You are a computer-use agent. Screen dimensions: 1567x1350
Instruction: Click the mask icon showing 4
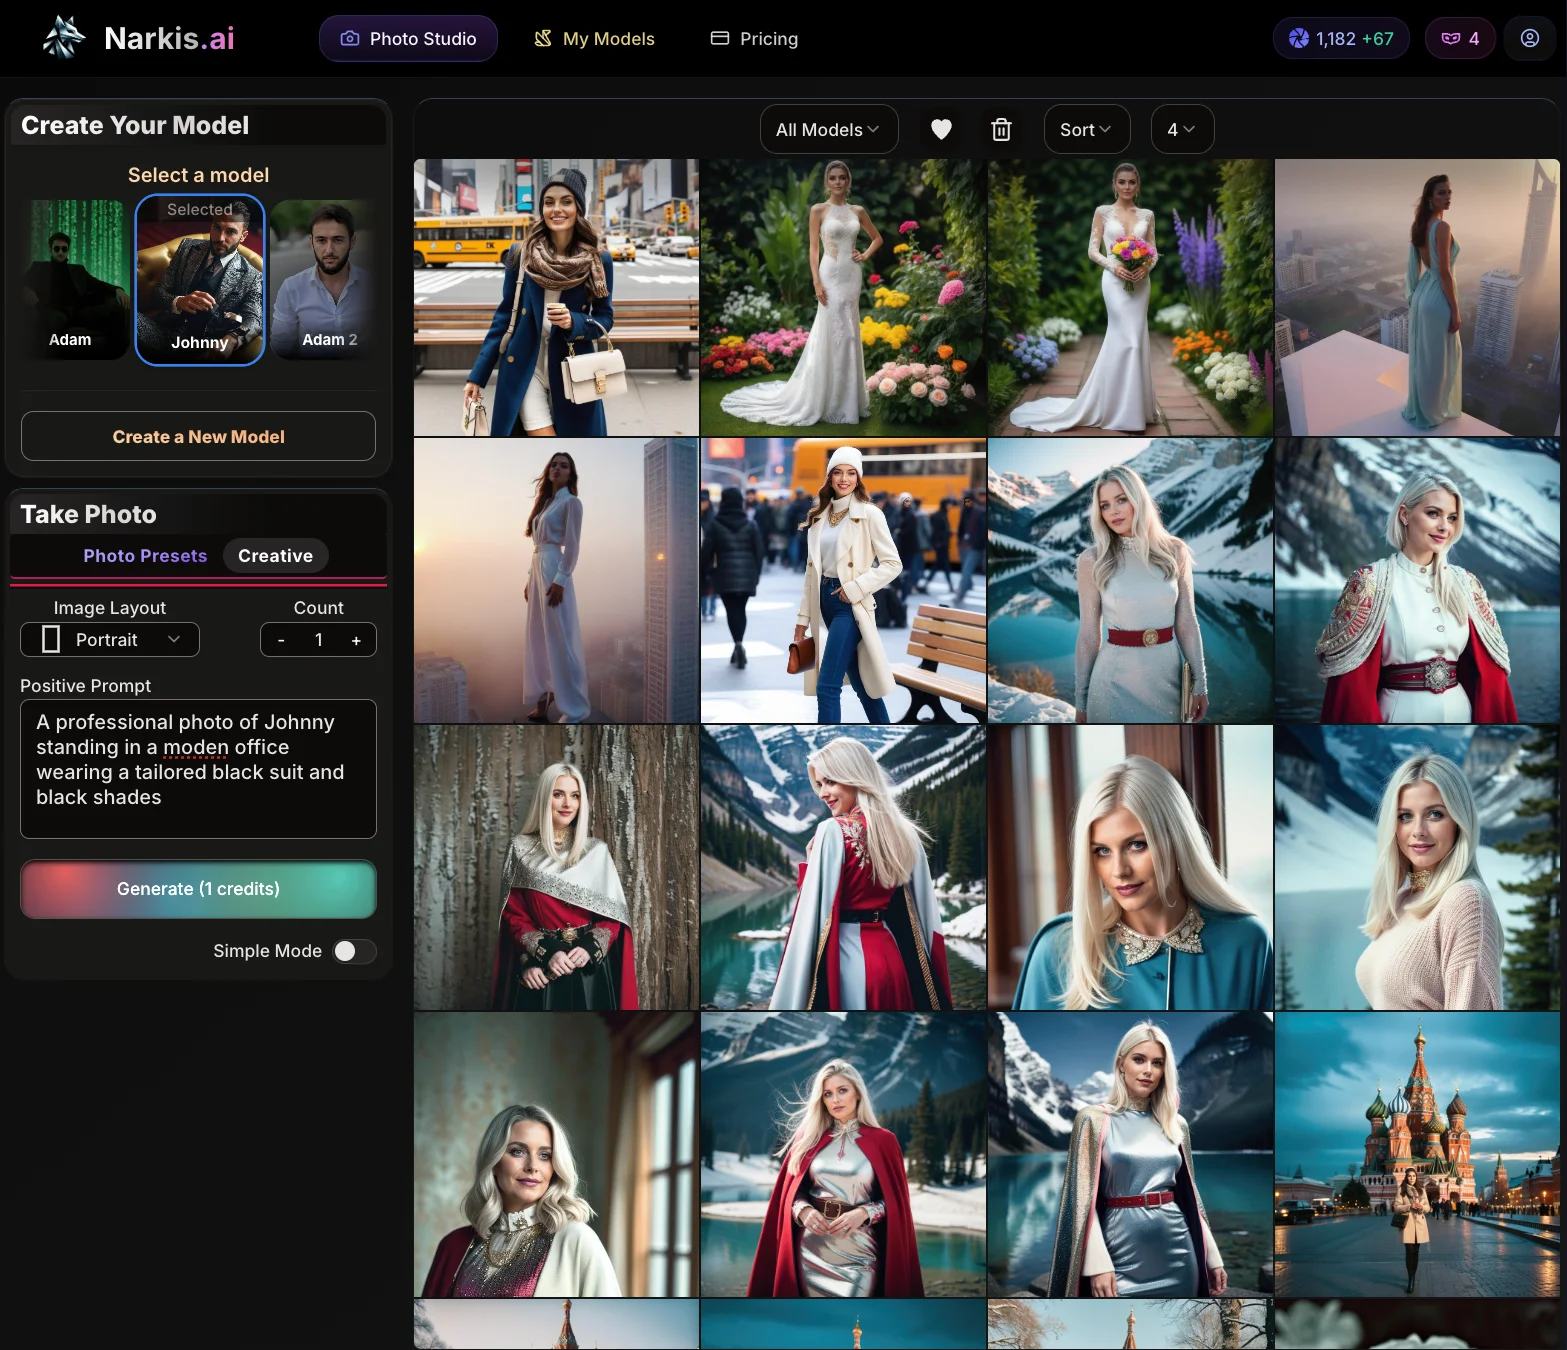coord(1460,39)
